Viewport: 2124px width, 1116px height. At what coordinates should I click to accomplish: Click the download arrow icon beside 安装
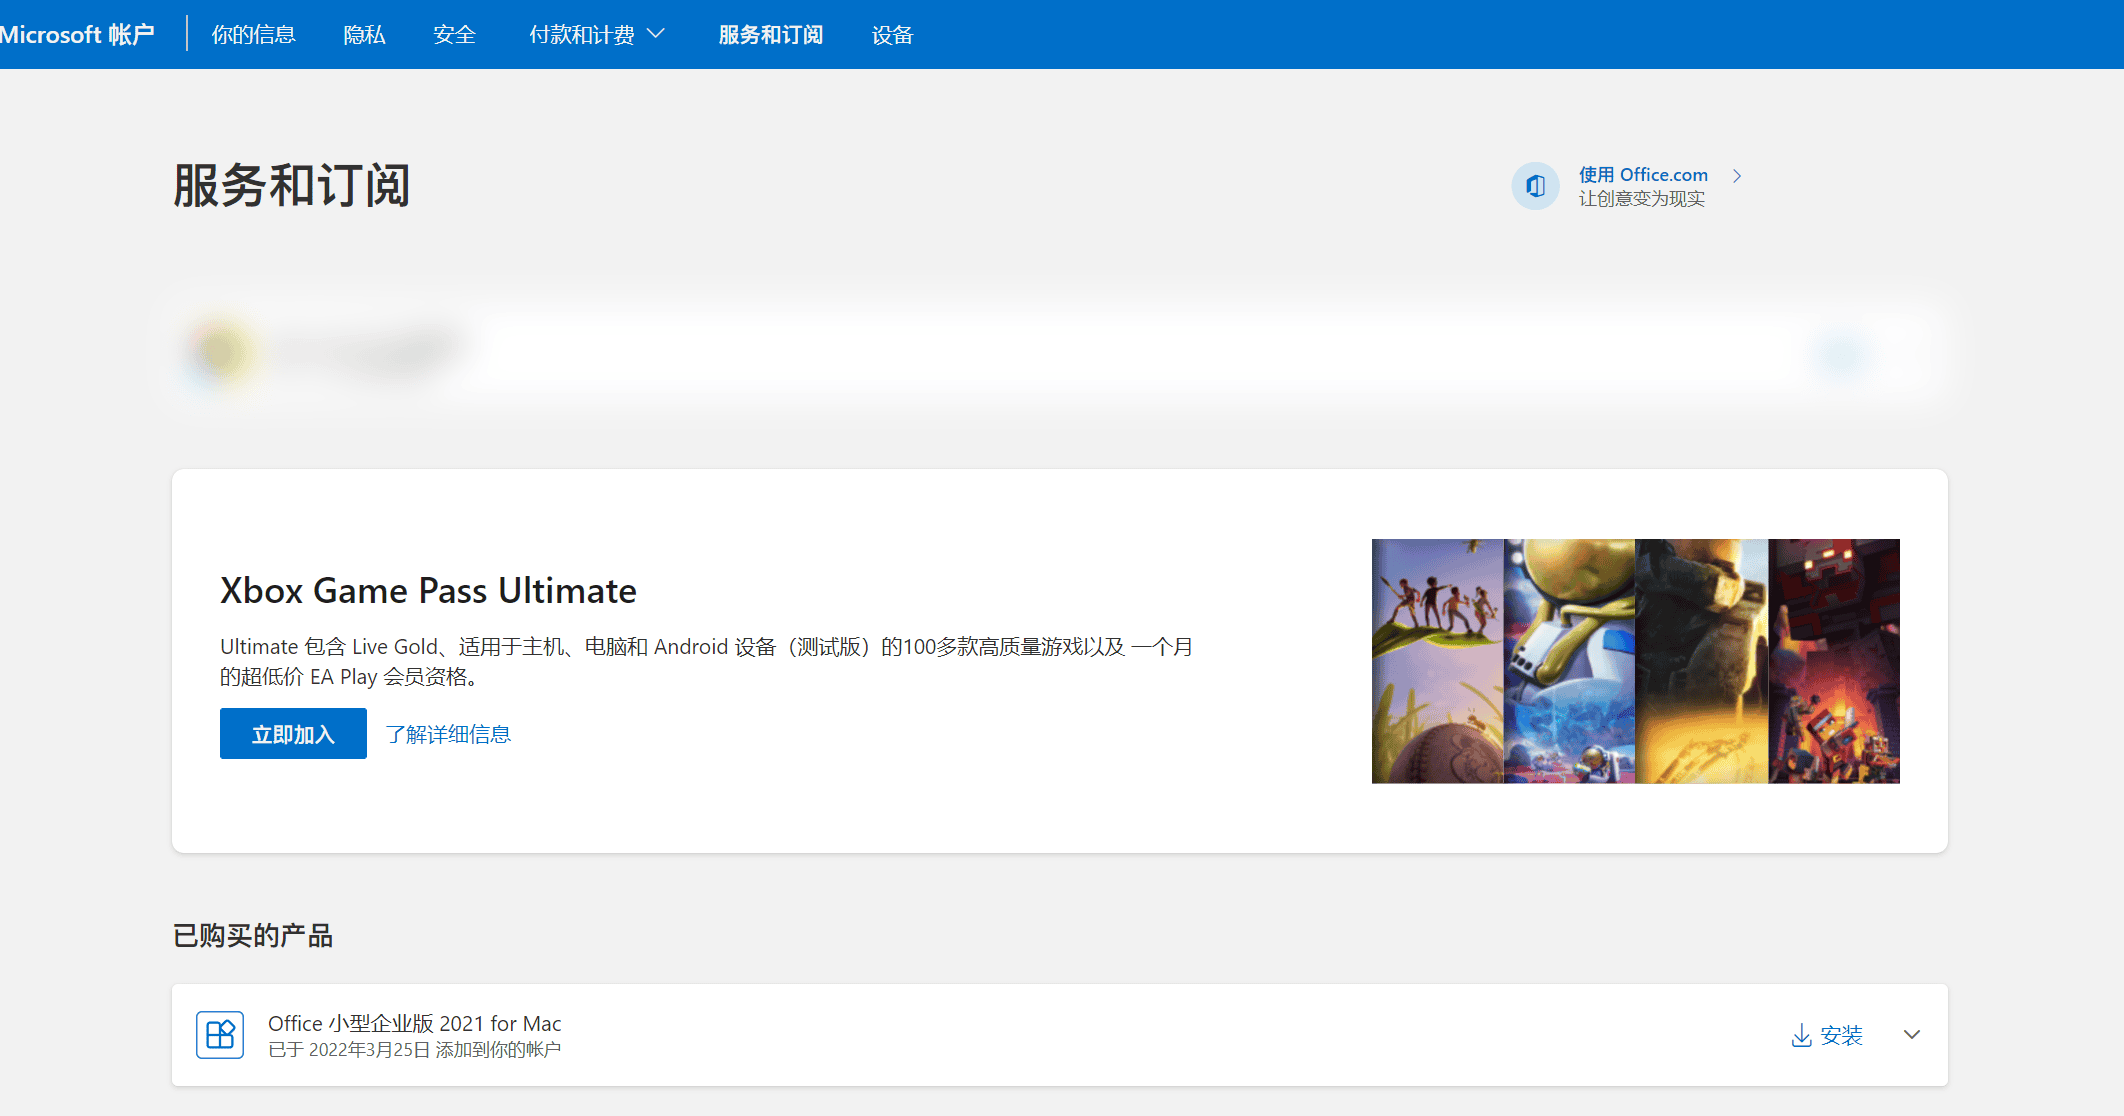[x=1801, y=1035]
